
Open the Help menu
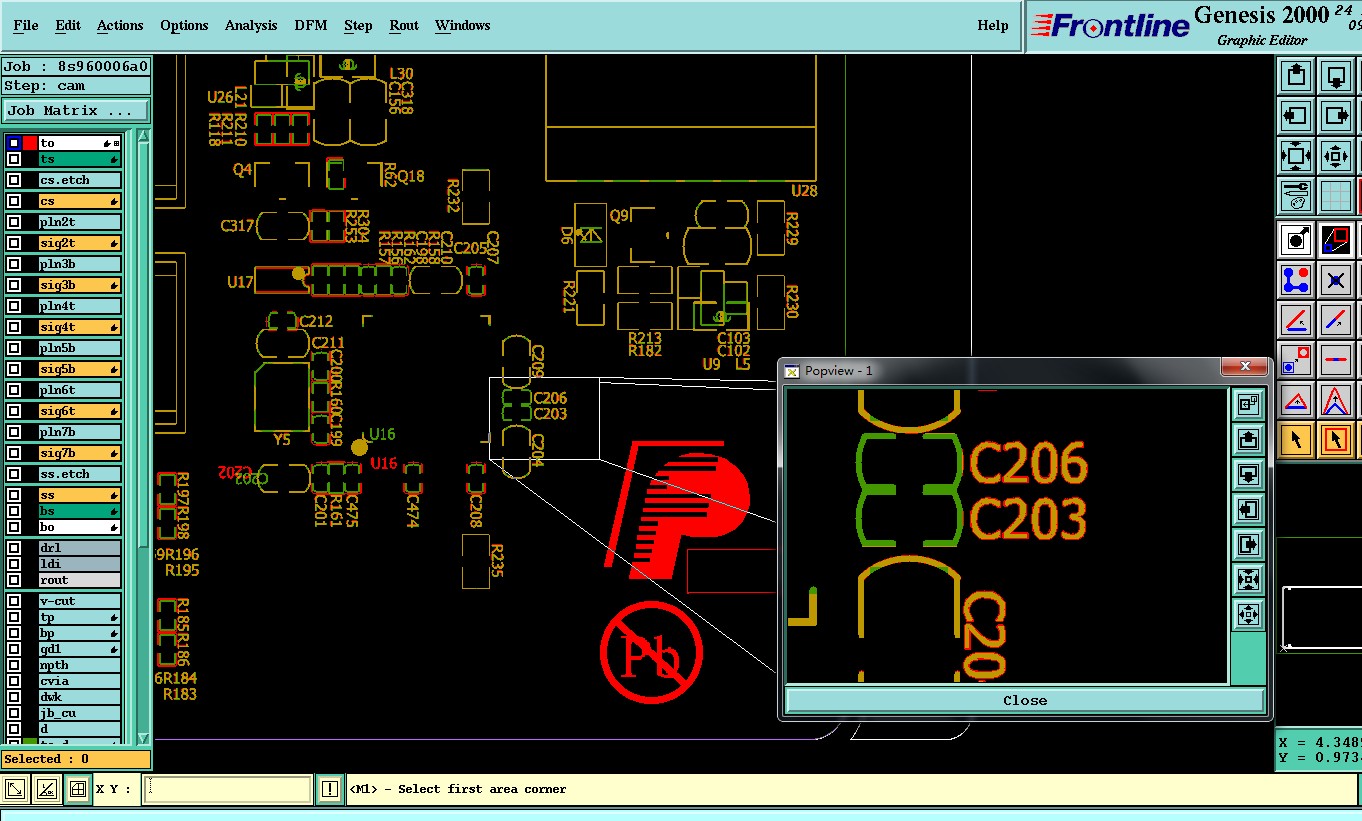993,26
